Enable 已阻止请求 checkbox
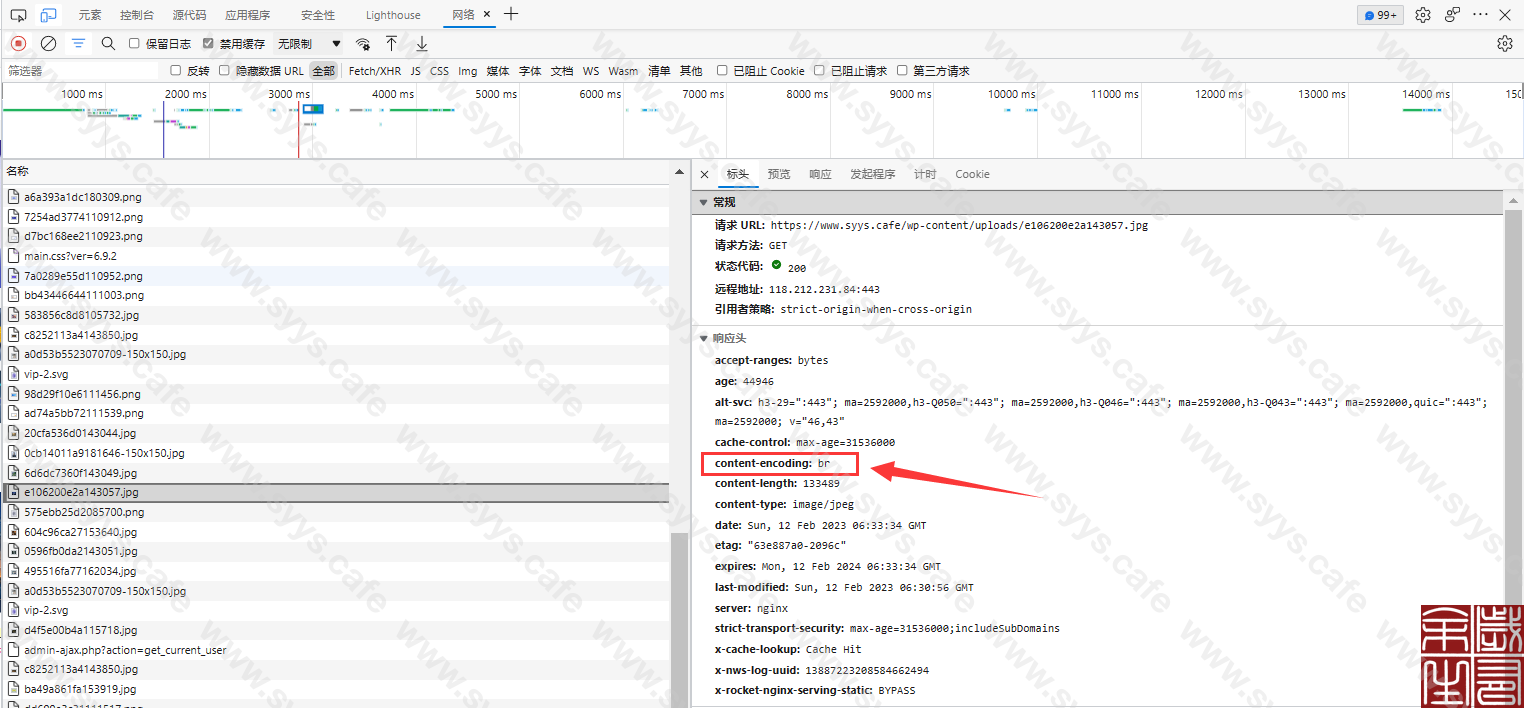The image size is (1524, 708). (819, 70)
